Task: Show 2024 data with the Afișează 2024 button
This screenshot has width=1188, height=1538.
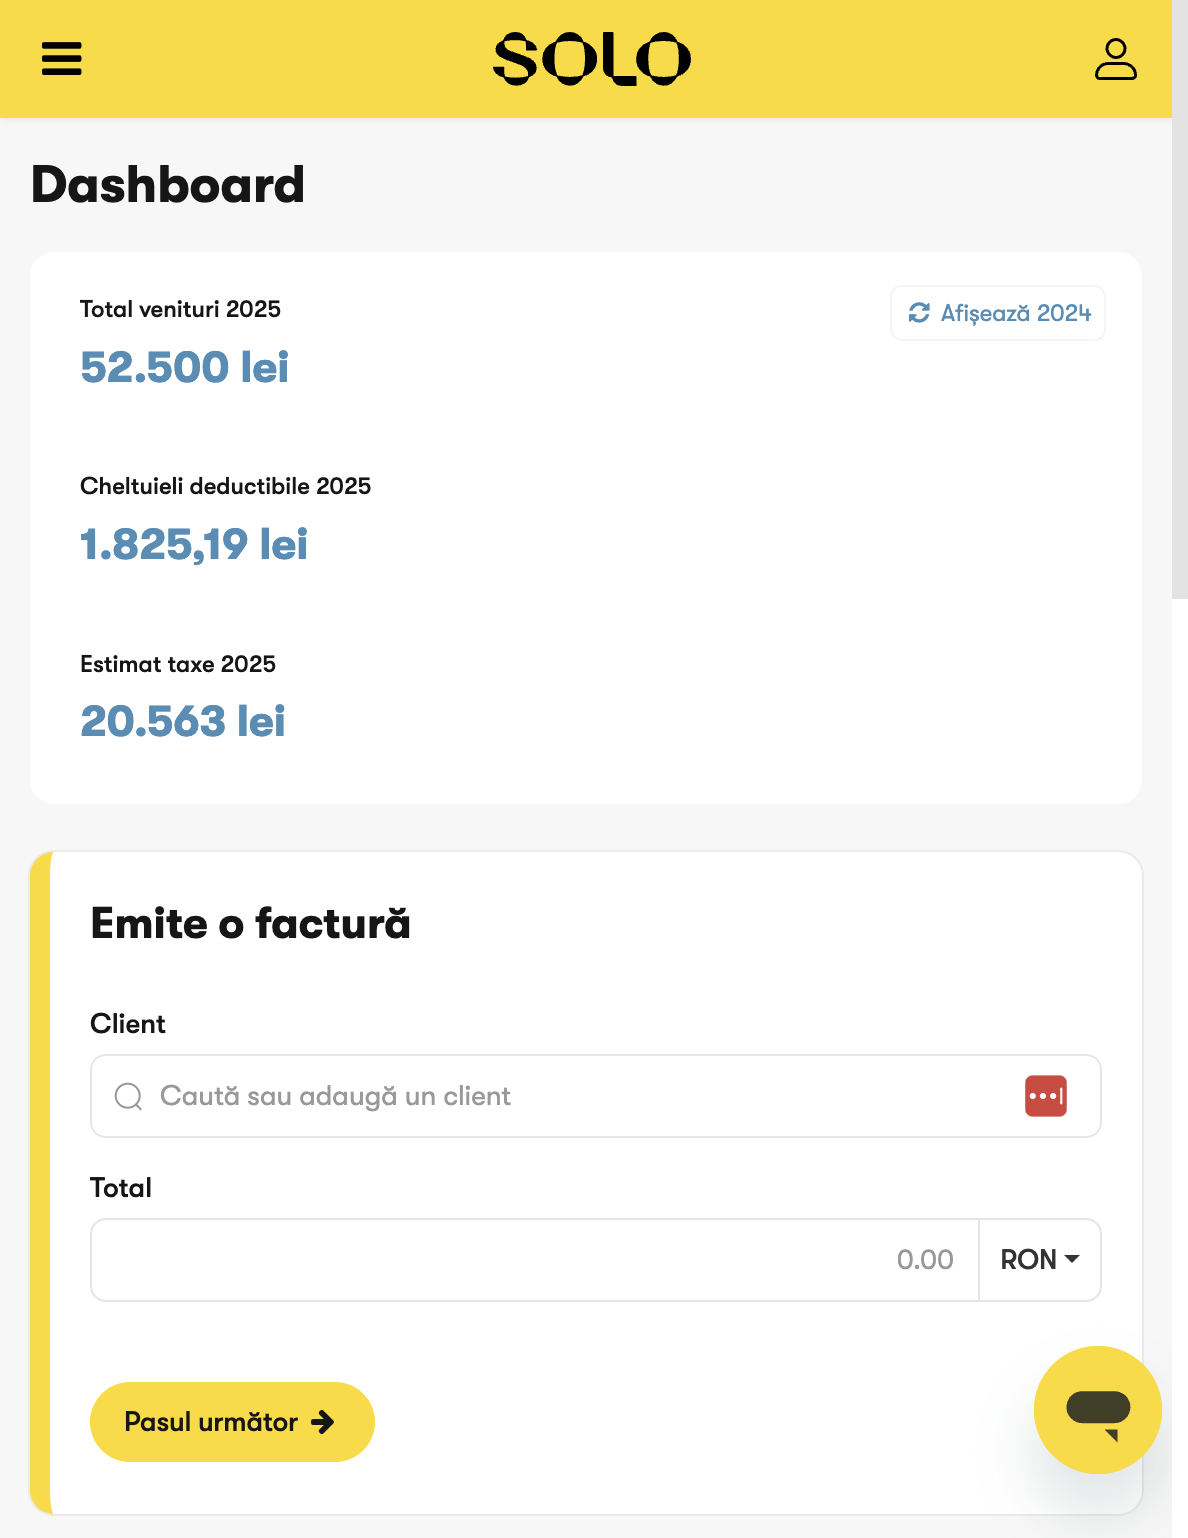Action: tap(998, 313)
